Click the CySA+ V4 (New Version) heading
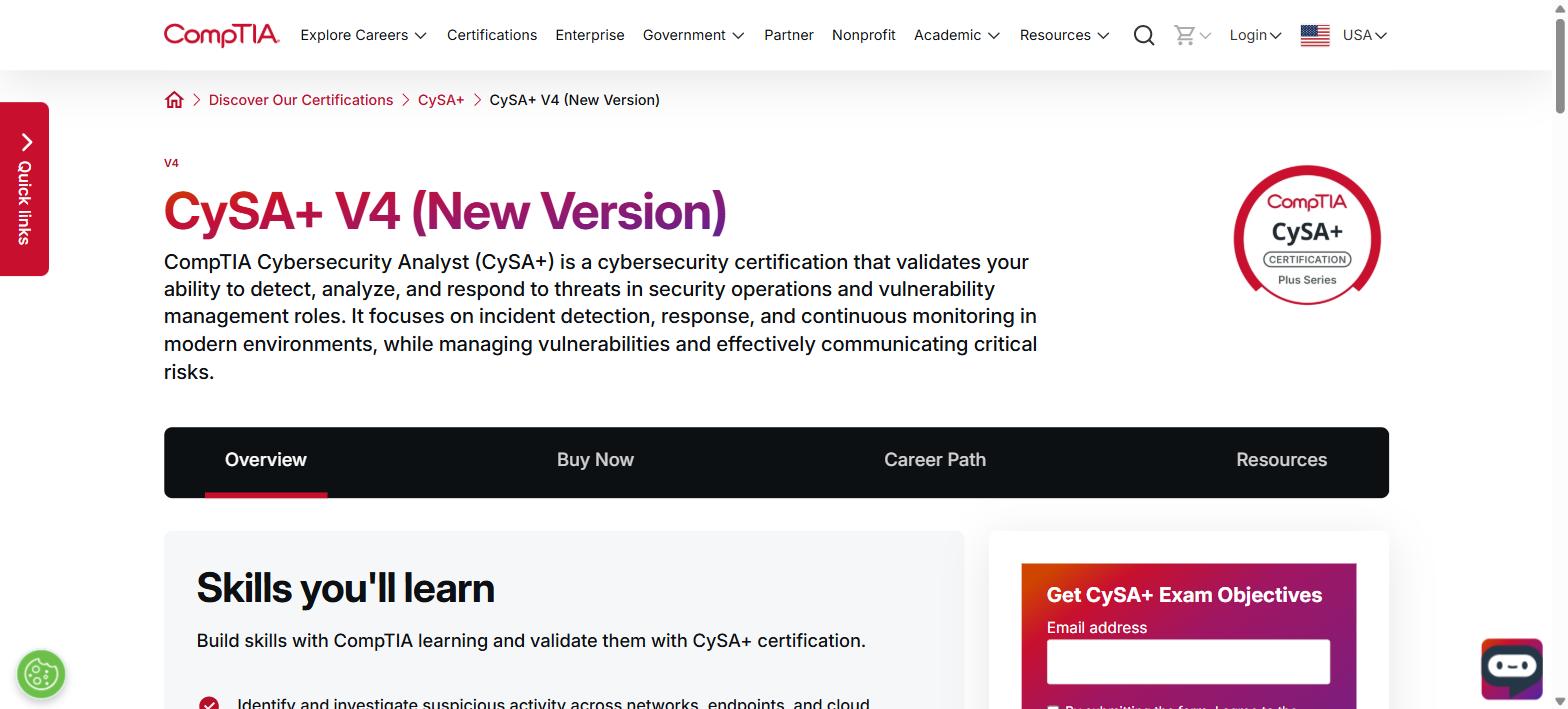The width and height of the screenshot is (1568, 709). click(x=445, y=211)
